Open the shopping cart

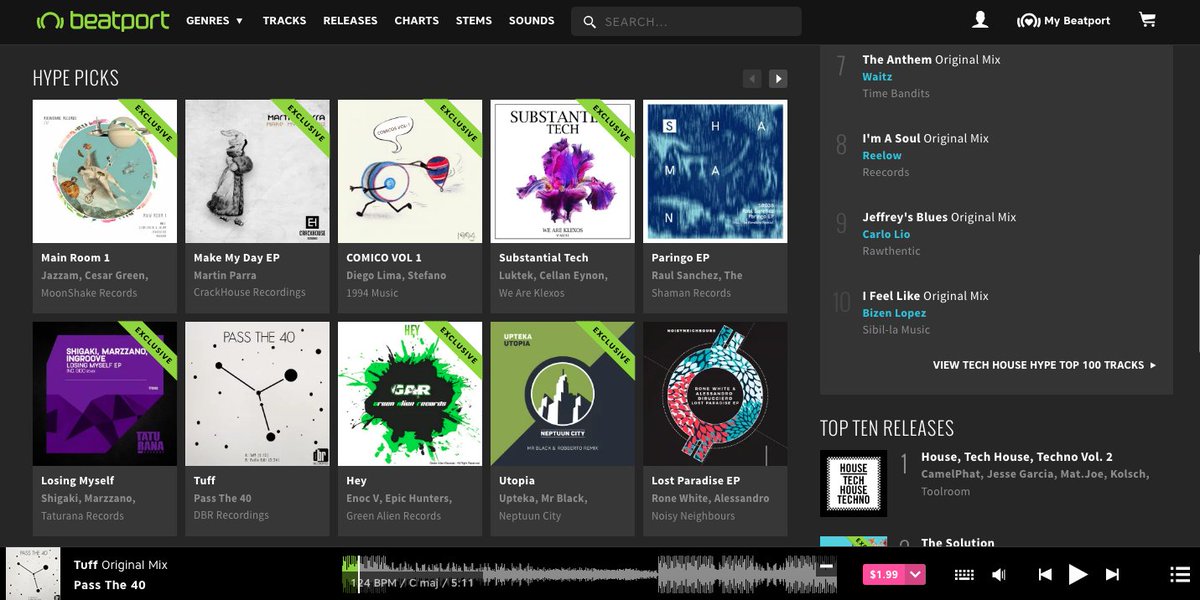tap(1147, 20)
